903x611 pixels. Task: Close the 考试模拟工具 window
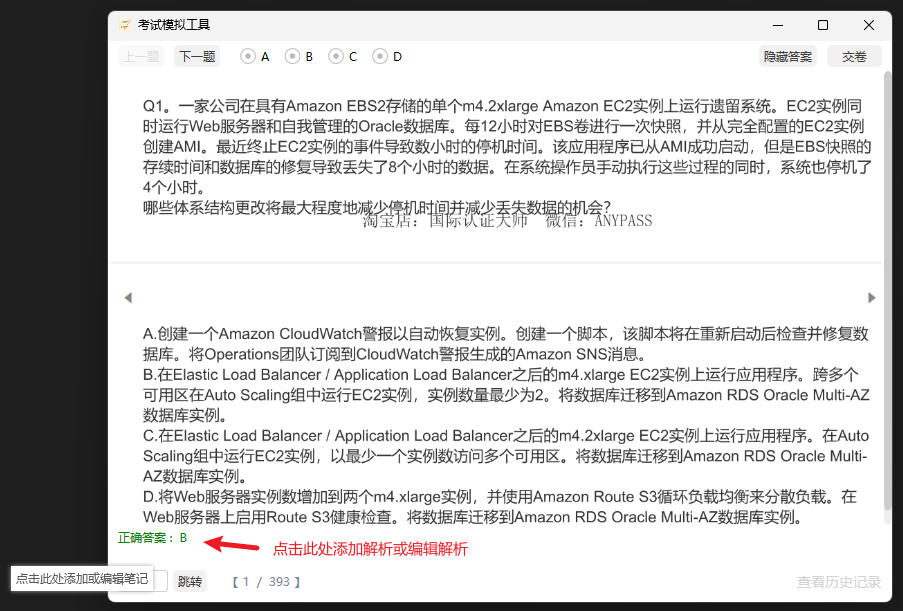coord(869,25)
